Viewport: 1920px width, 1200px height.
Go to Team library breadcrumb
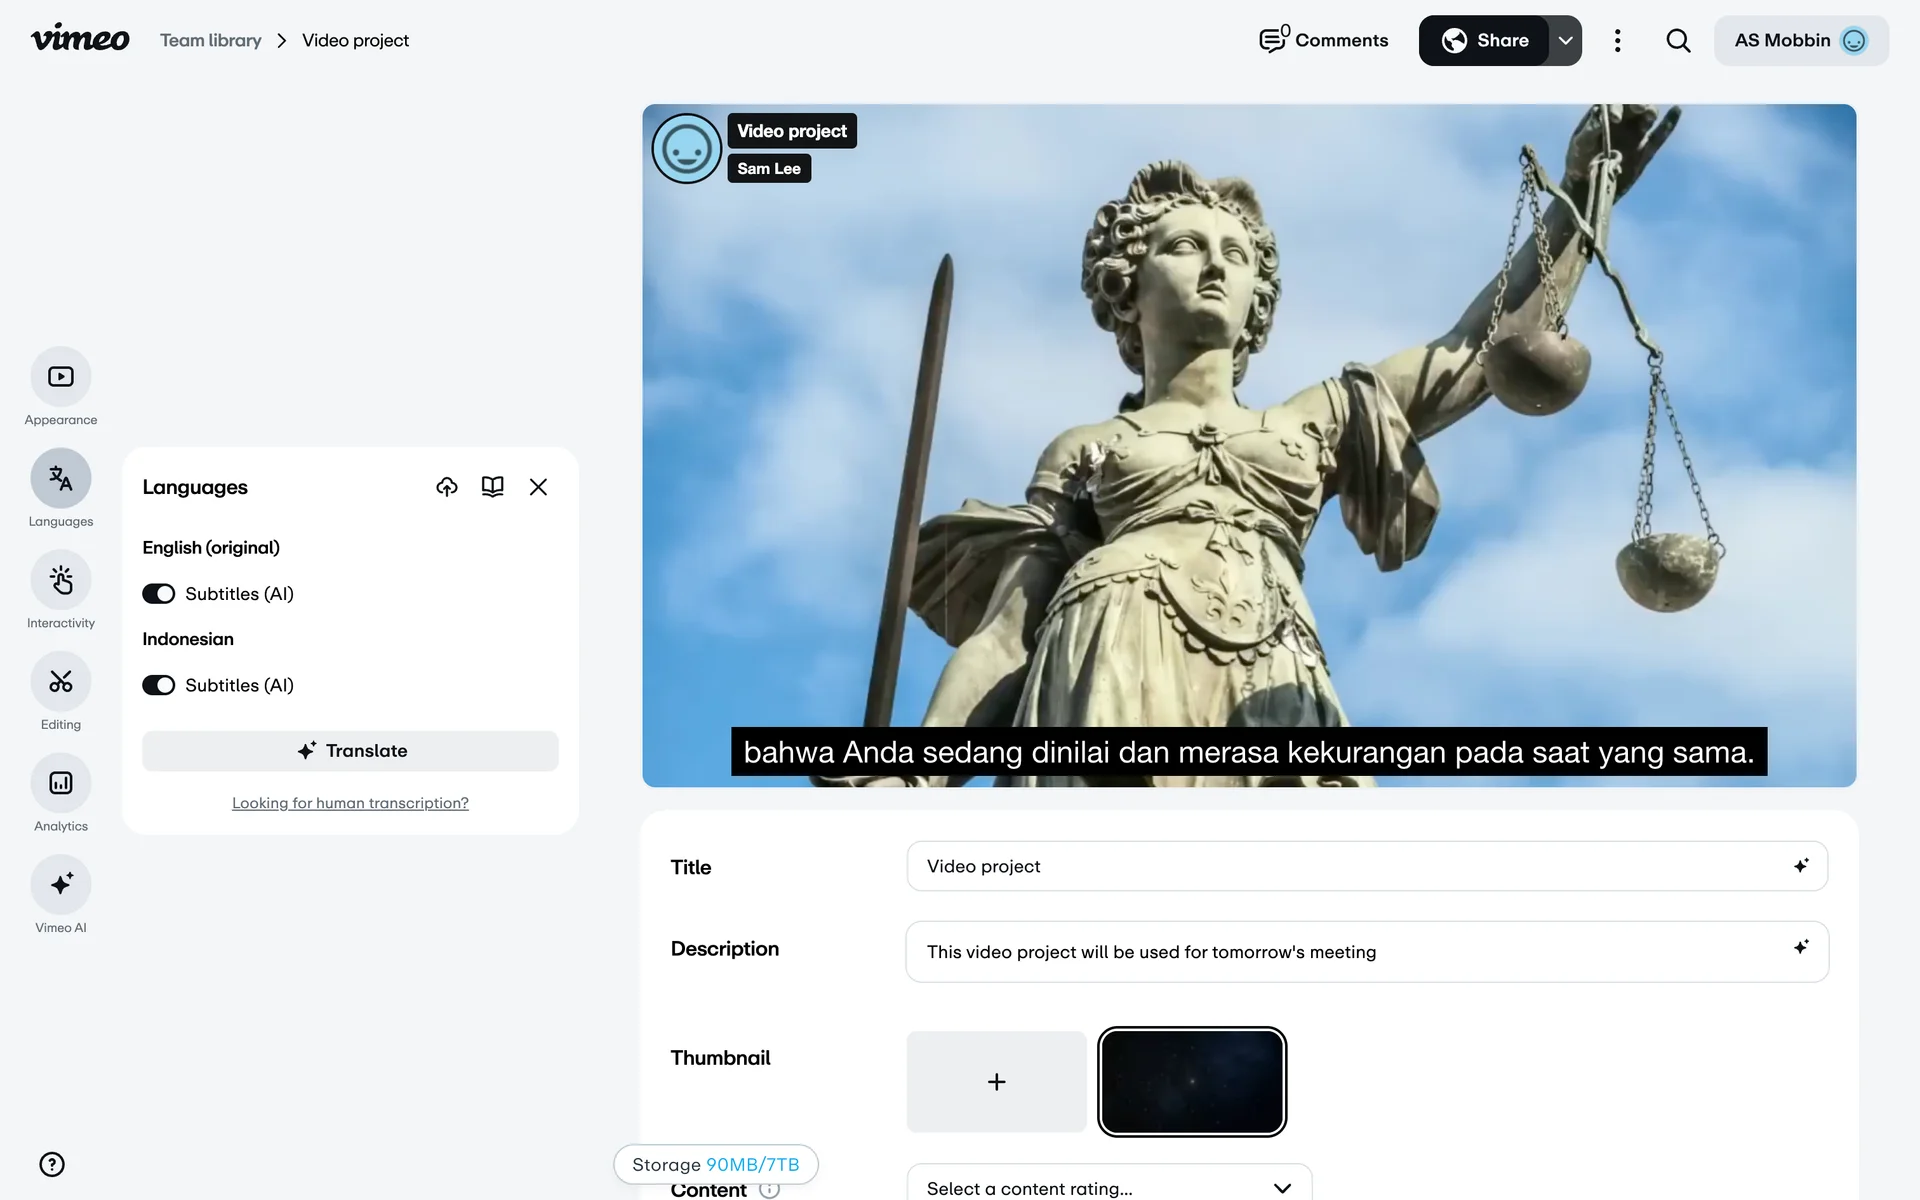click(210, 41)
